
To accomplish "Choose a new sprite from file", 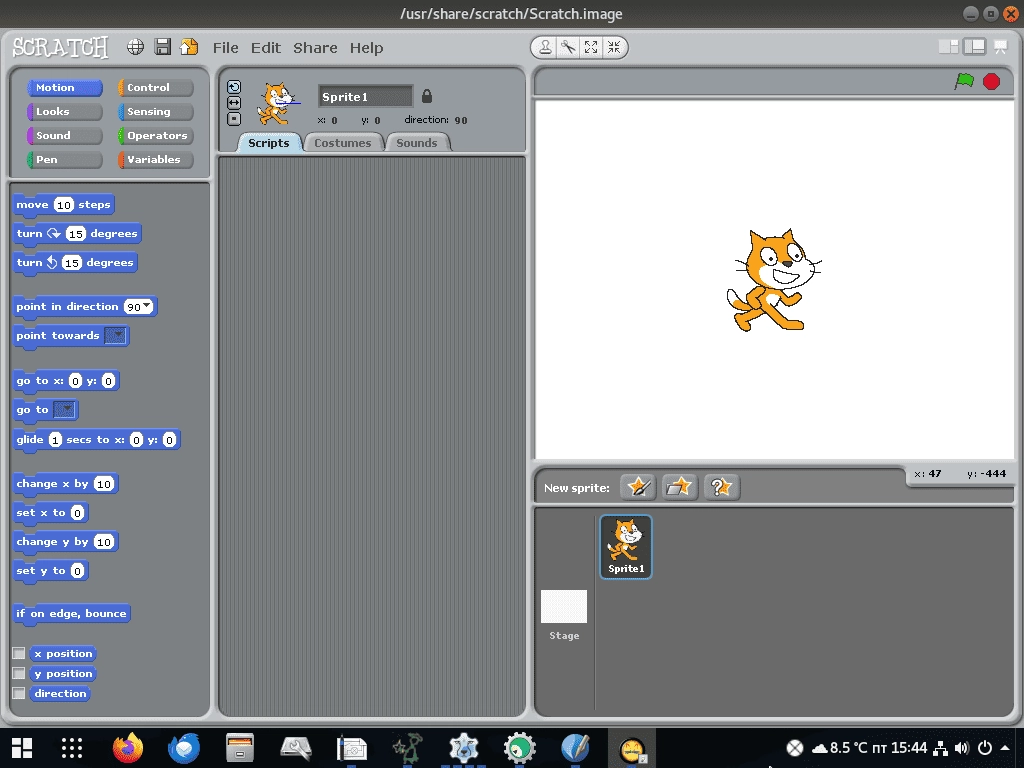I will [x=679, y=487].
